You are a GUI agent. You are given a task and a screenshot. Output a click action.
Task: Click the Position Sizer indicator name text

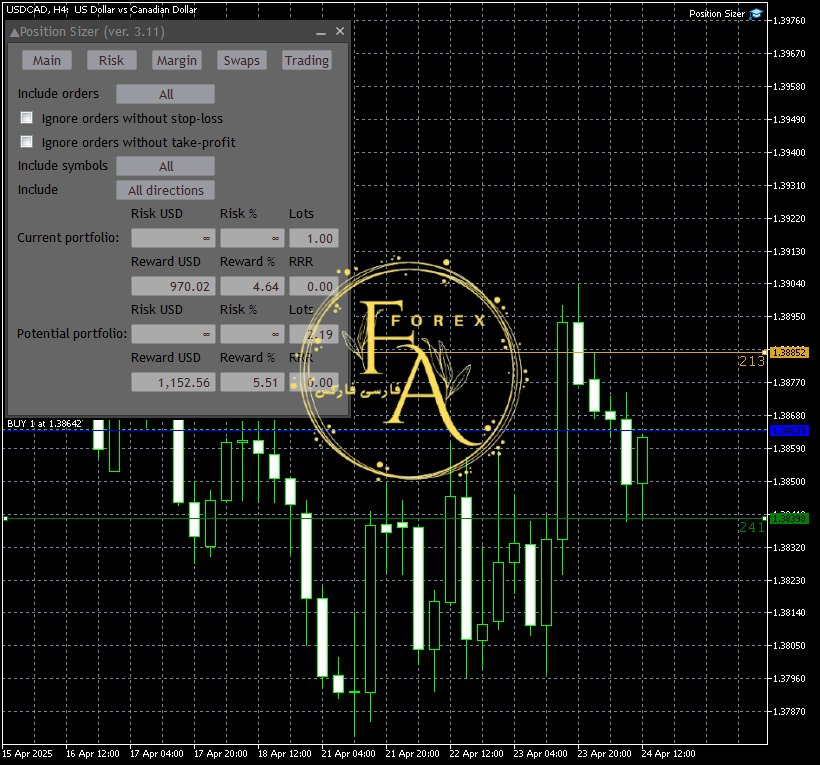point(716,14)
